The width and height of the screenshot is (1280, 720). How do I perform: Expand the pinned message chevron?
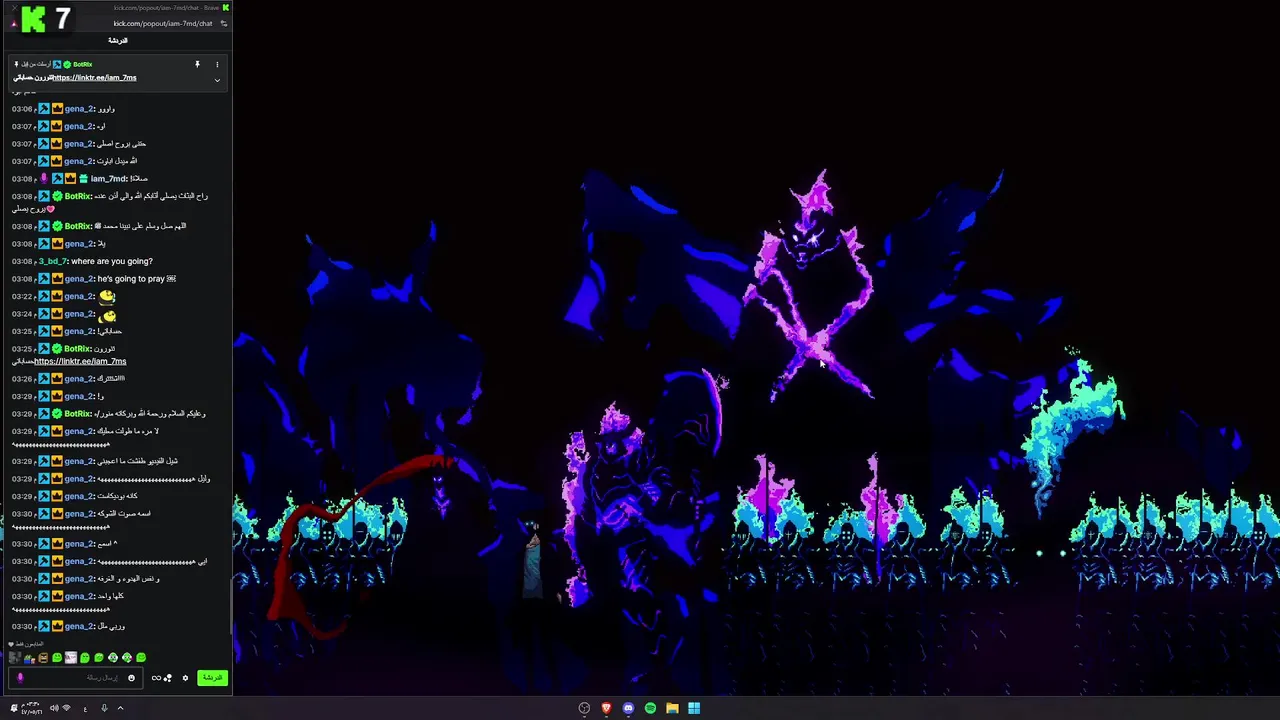(217, 80)
